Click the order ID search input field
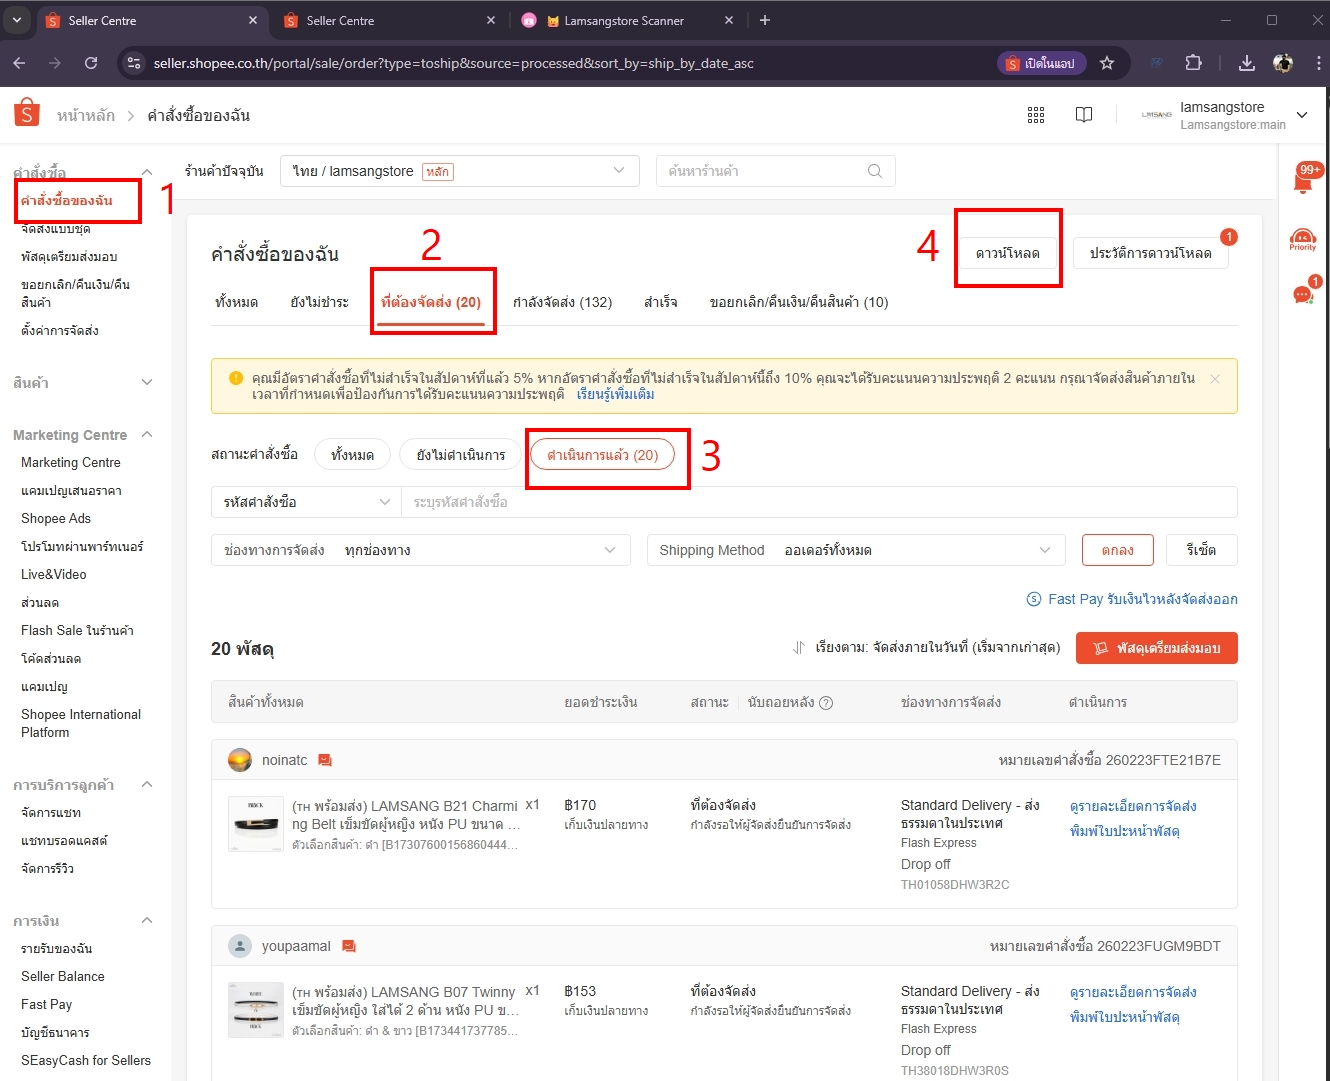 click(819, 502)
